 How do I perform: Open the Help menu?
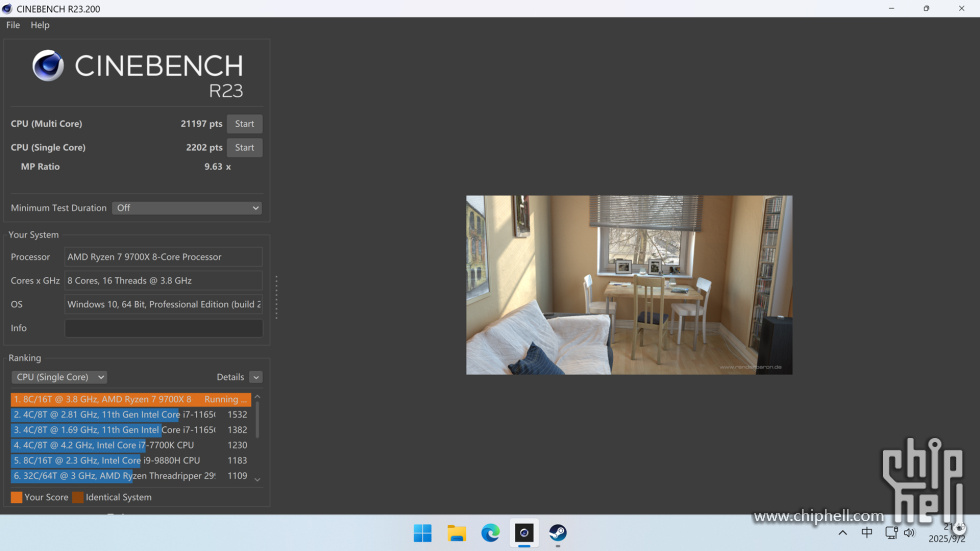point(40,25)
